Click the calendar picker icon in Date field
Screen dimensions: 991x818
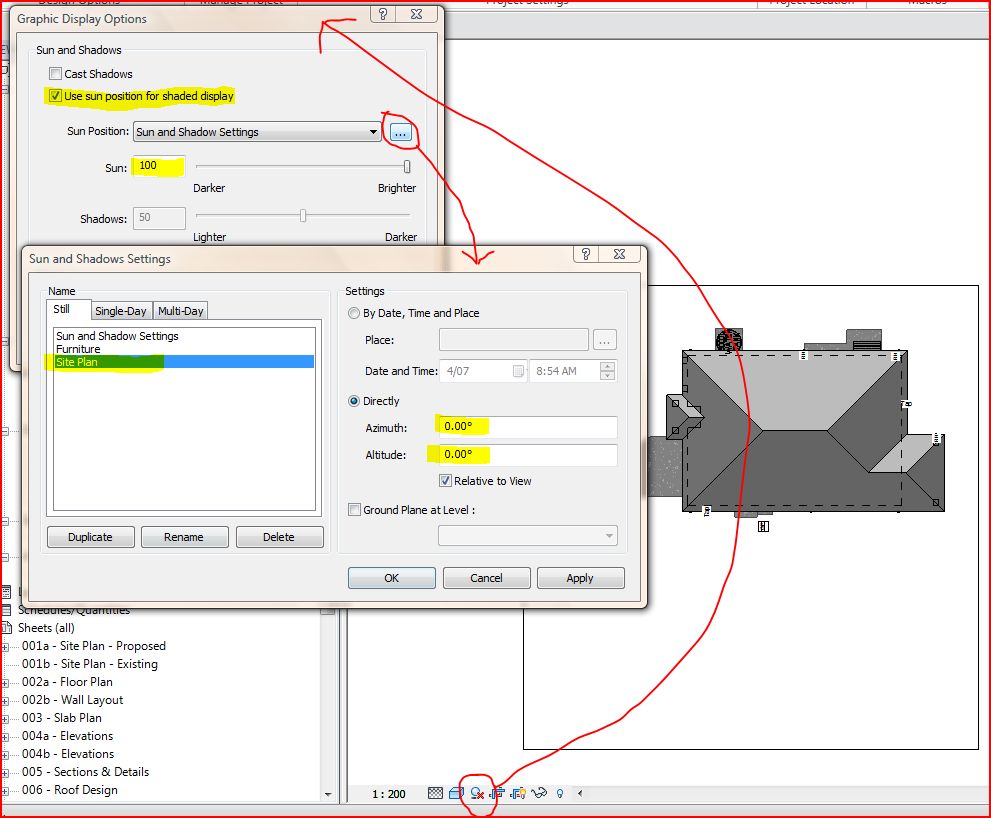(518, 371)
